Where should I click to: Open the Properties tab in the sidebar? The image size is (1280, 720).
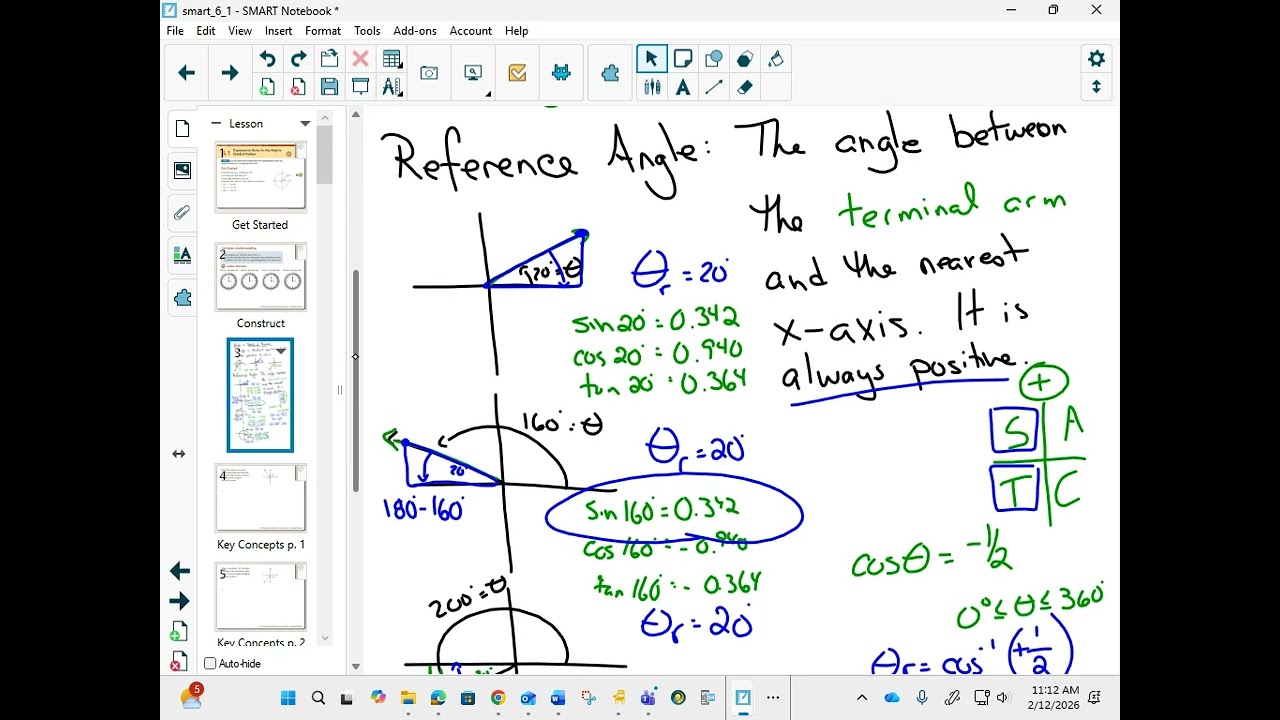coord(182,255)
